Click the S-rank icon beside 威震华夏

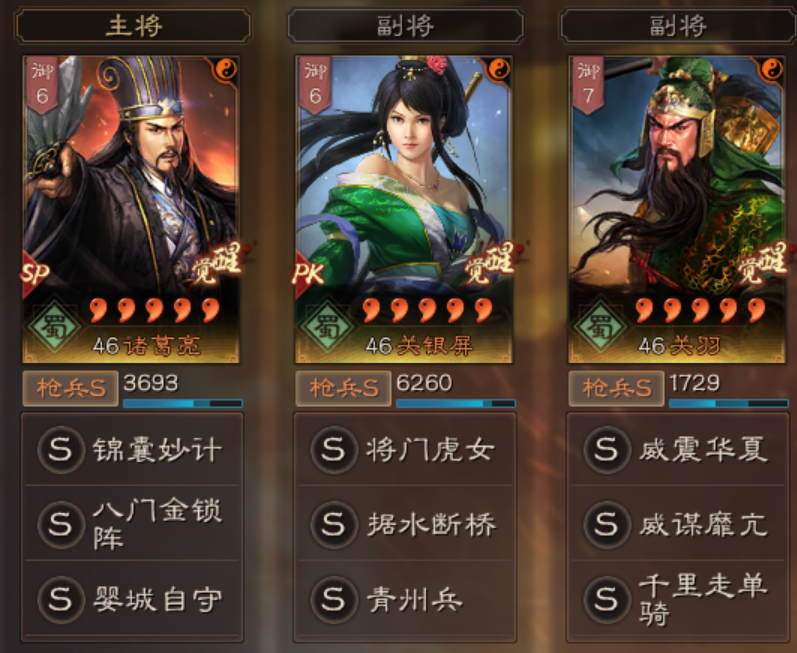[x=606, y=450]
